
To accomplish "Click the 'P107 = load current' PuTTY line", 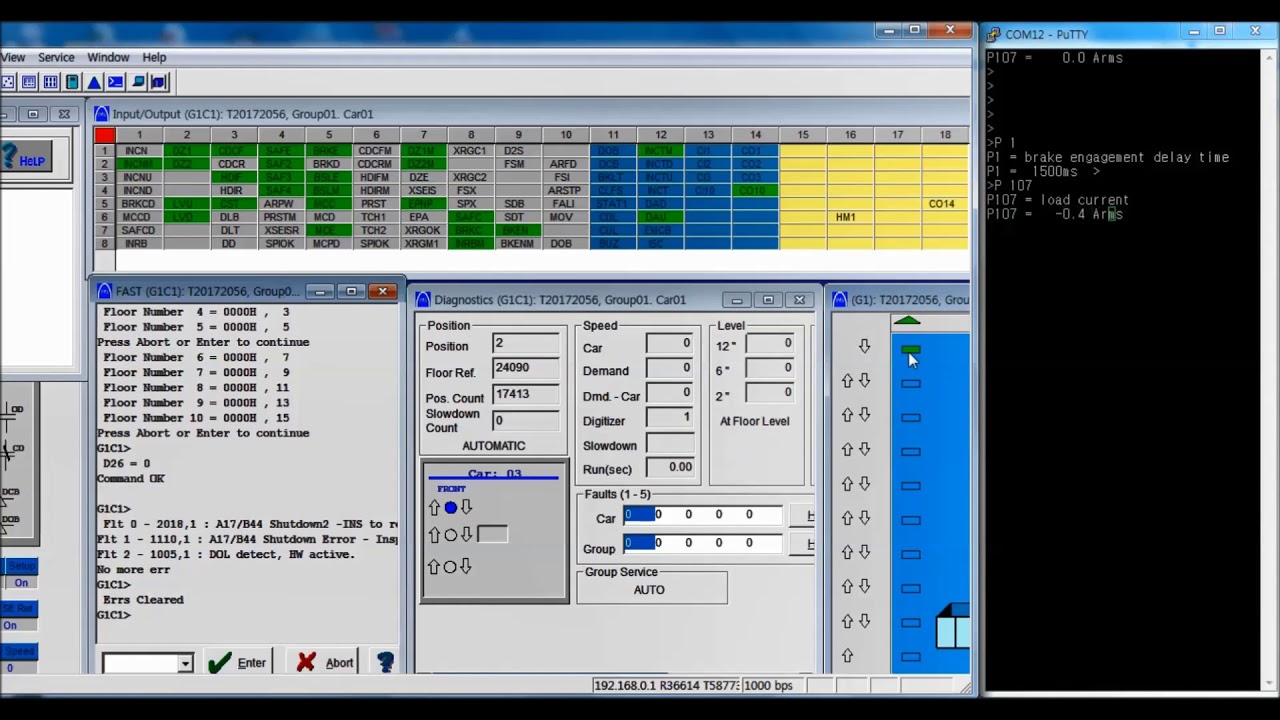I will pyautogui.click(x=1058, y=200).
